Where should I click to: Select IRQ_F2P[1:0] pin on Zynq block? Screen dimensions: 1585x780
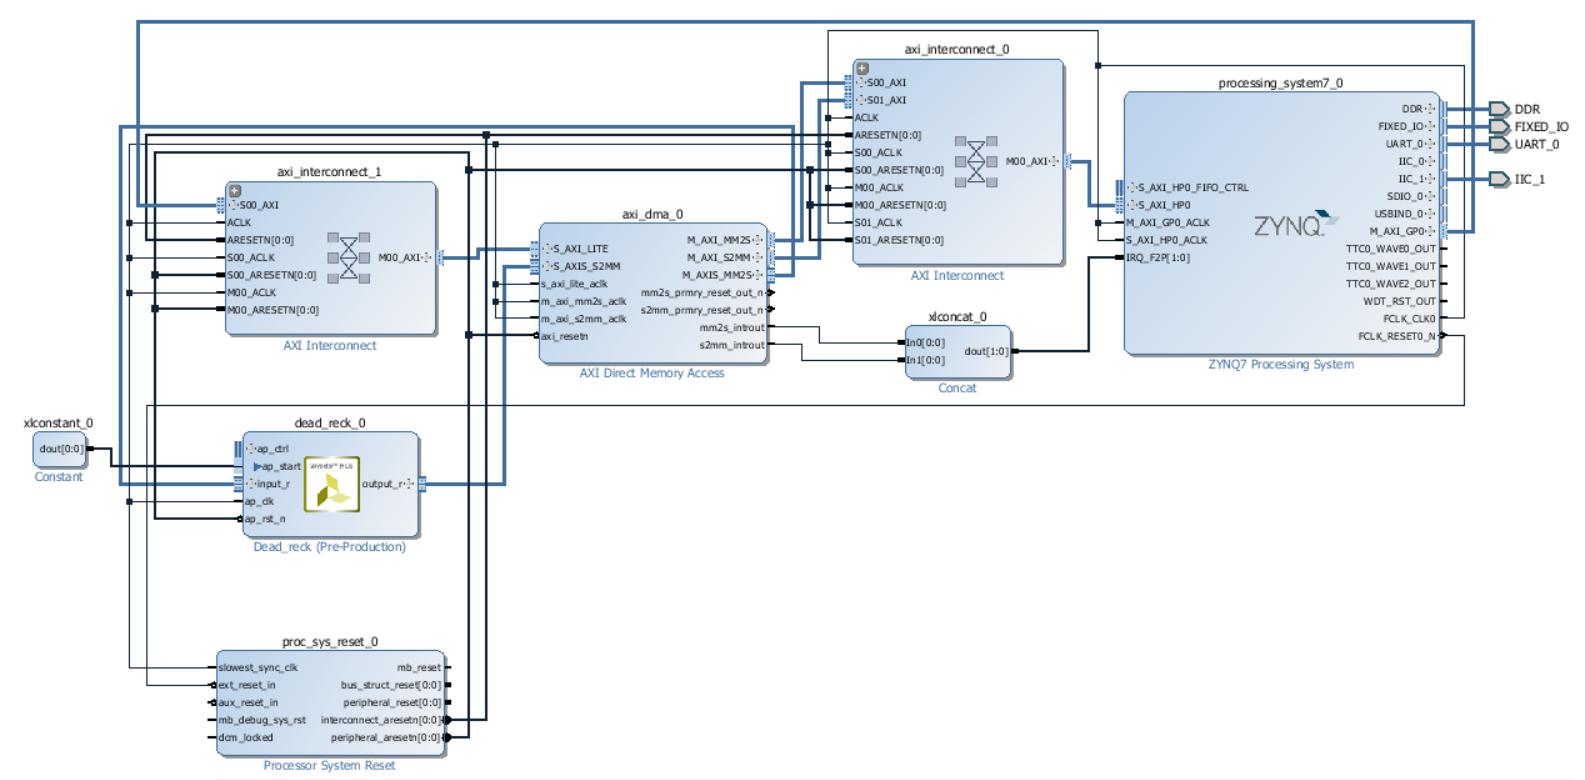(1157, 258)
